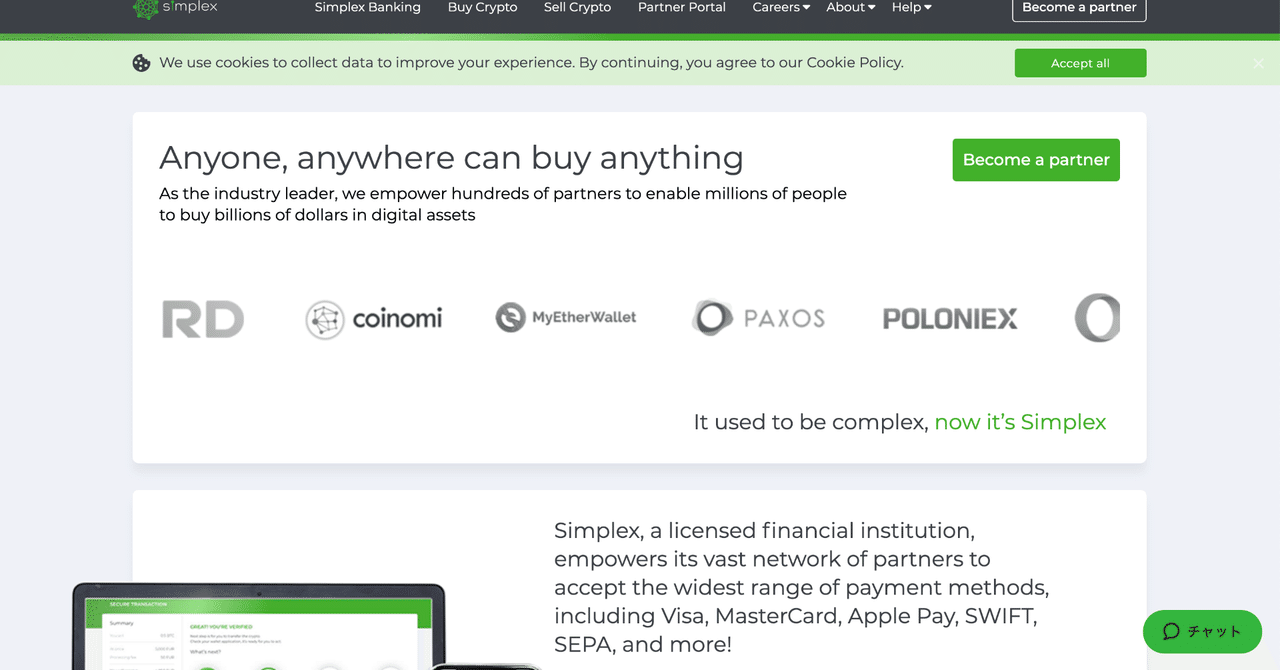Go to the Buy Crypto page

(482, 8)
